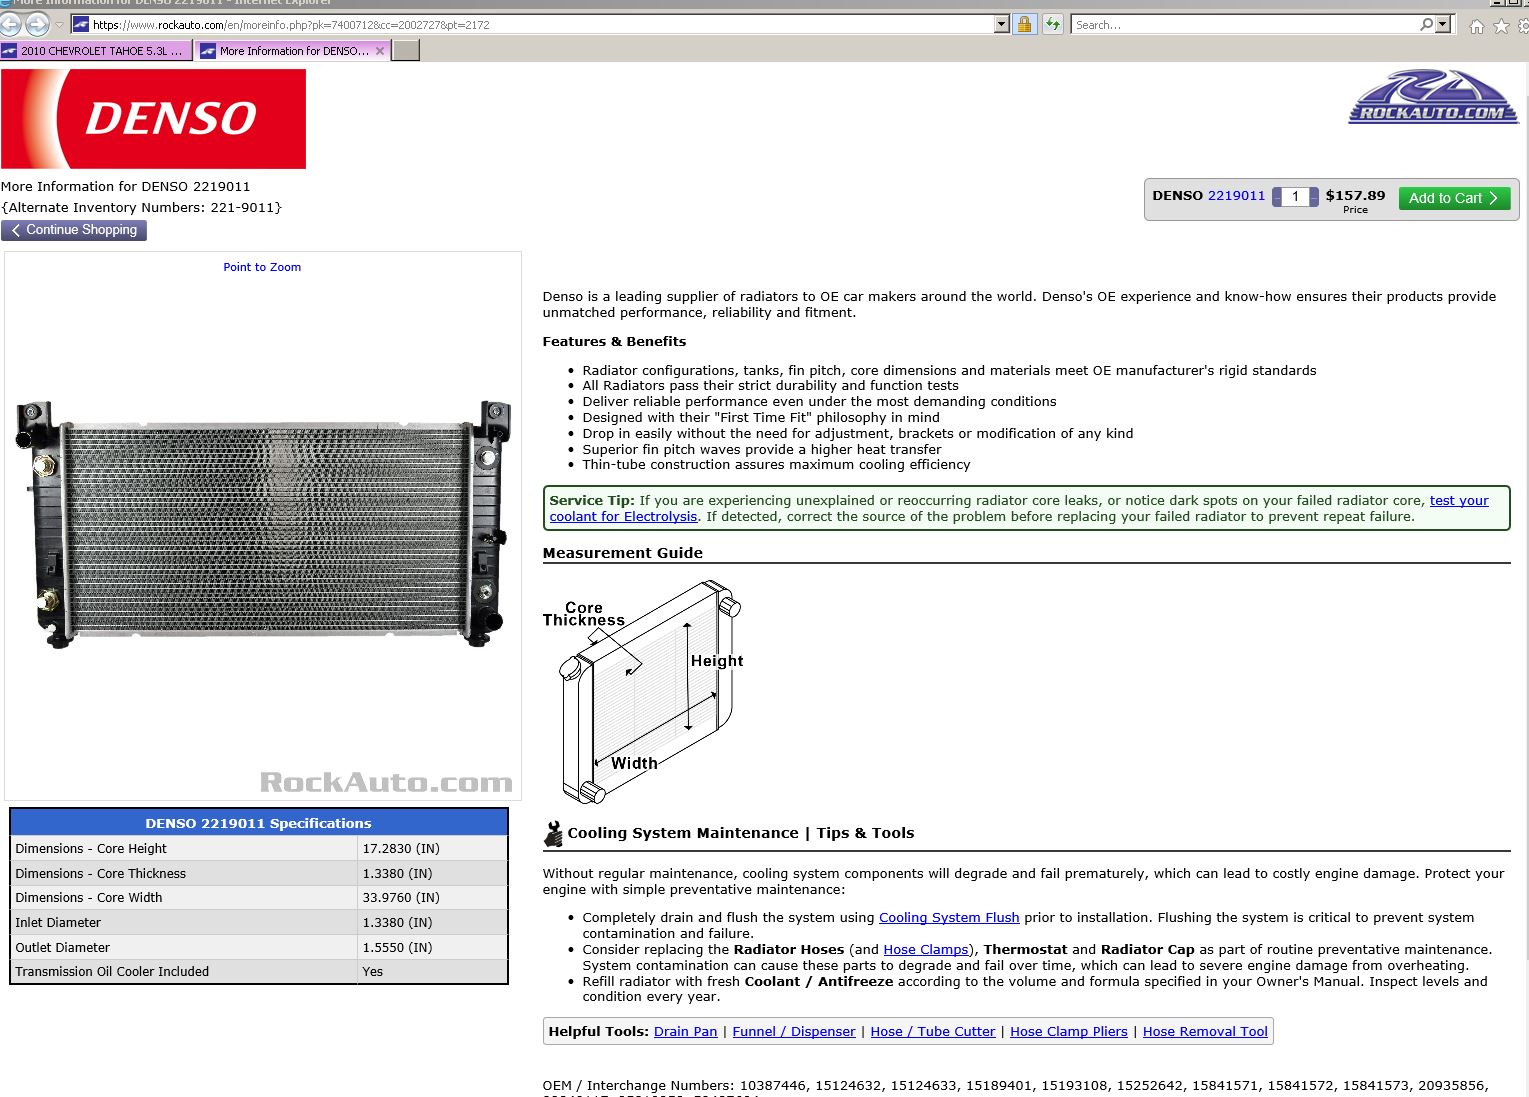Click Continue Shopping button
1529x1097 pixels.
[74, 230]
